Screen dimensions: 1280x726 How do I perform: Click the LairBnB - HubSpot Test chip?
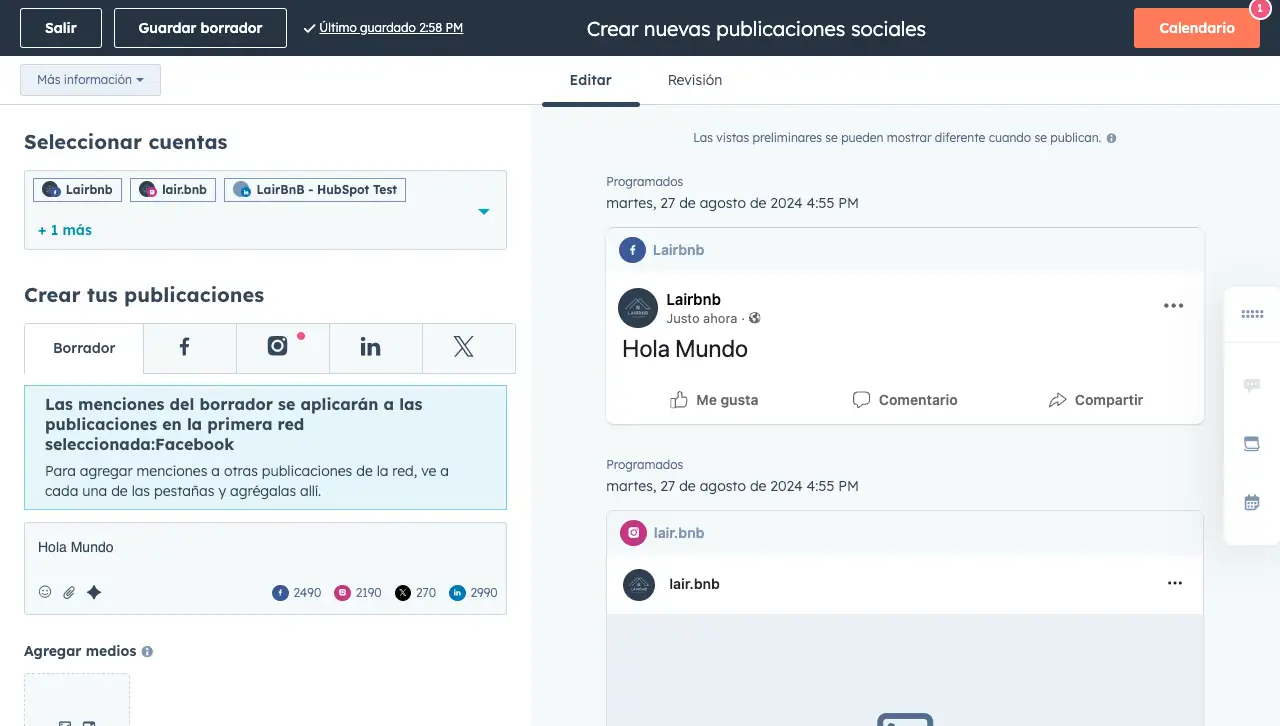point(315,190)
